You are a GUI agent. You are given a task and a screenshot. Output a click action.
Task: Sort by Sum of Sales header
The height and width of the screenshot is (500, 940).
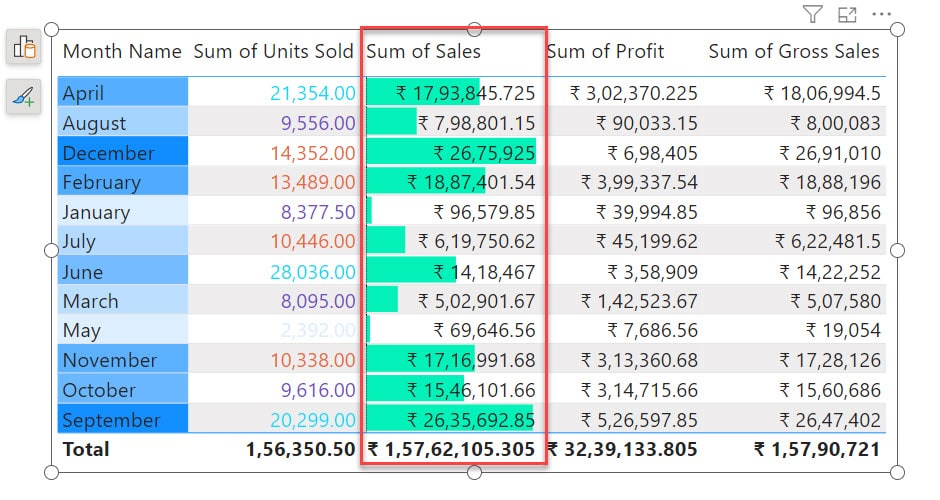coord(423,52)
